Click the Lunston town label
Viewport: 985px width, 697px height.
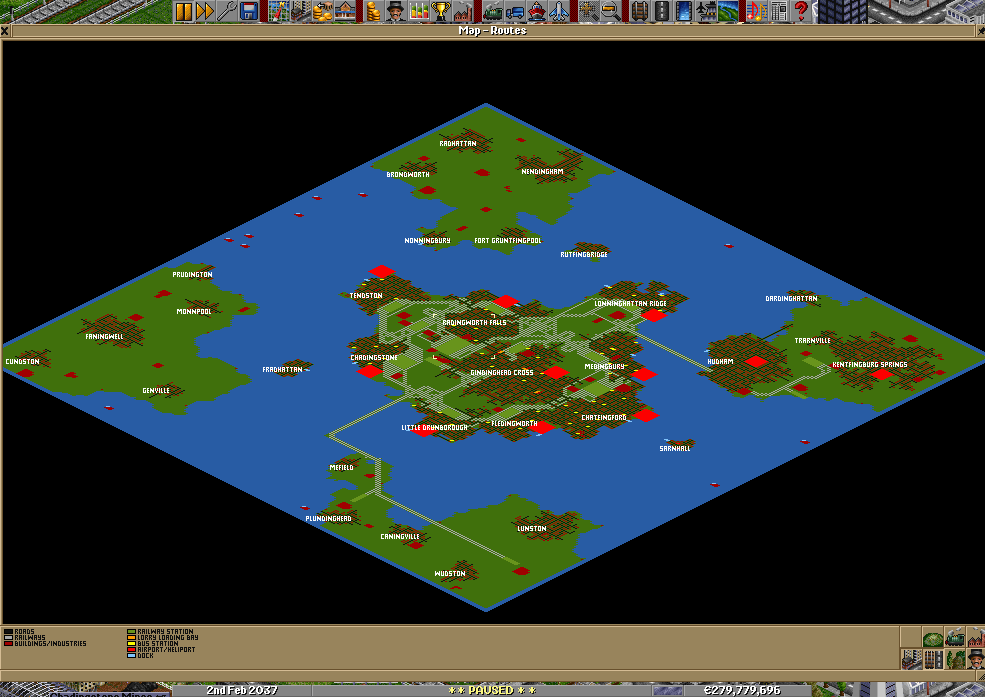point(531,529)
